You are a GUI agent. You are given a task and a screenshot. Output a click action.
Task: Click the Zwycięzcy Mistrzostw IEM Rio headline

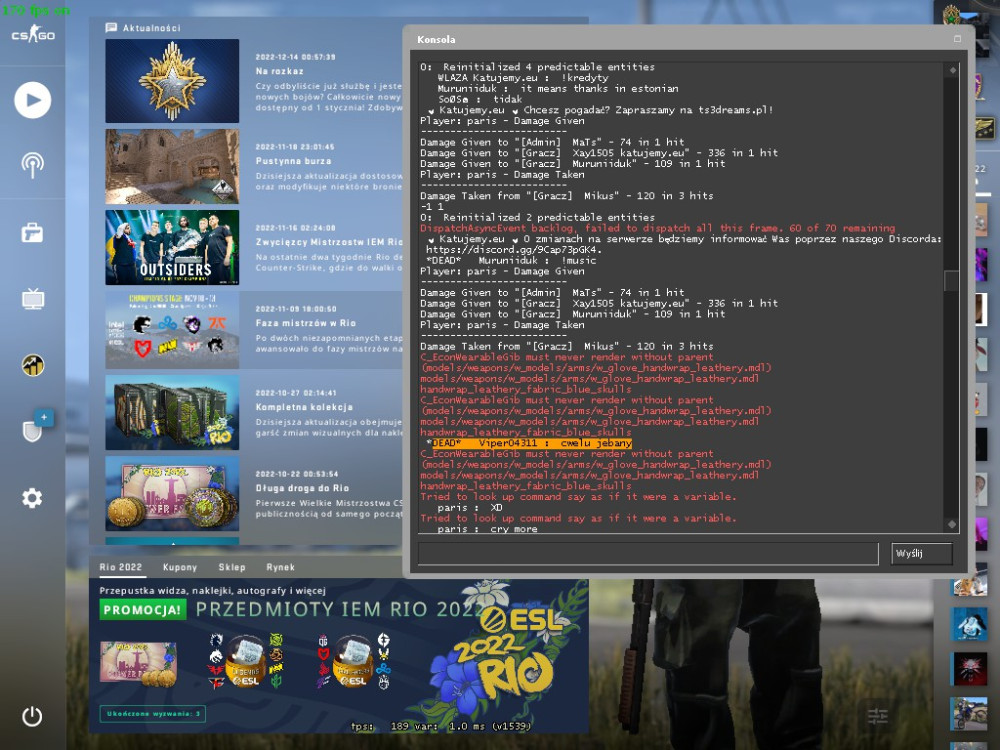329,242
